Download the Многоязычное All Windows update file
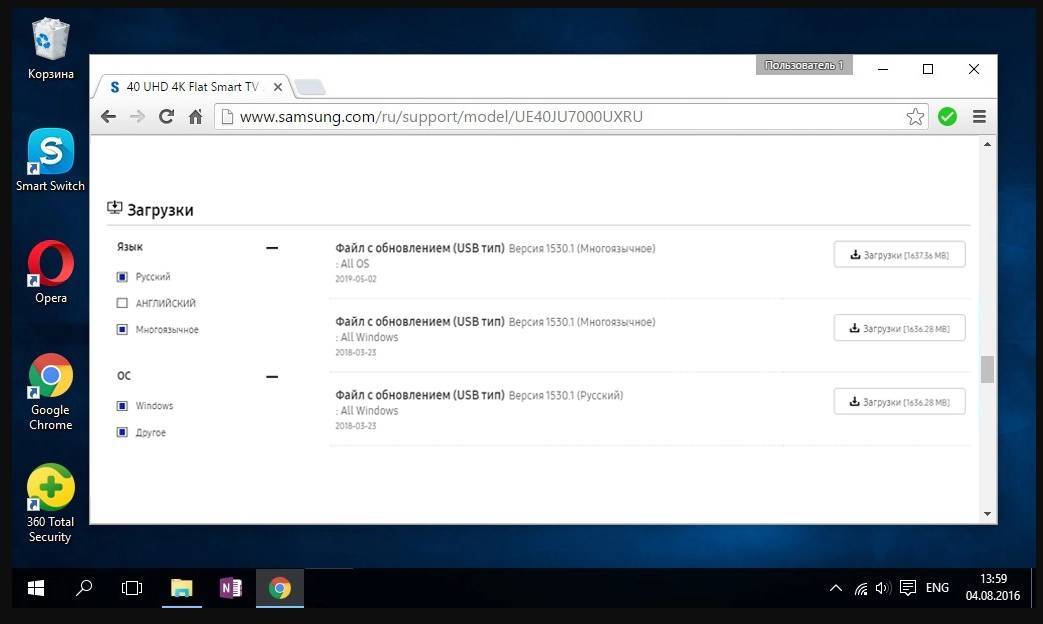 click(899, 328)
